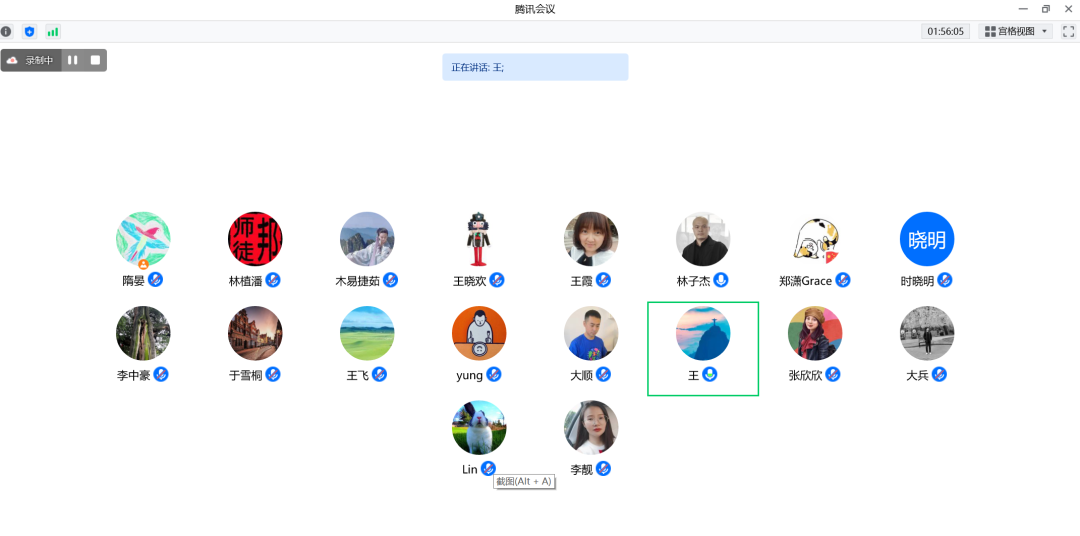Click 张欣欣's muted microphone icon
Image resolution: width=1080 pixels, height=536 pixels.
point(833,374)
